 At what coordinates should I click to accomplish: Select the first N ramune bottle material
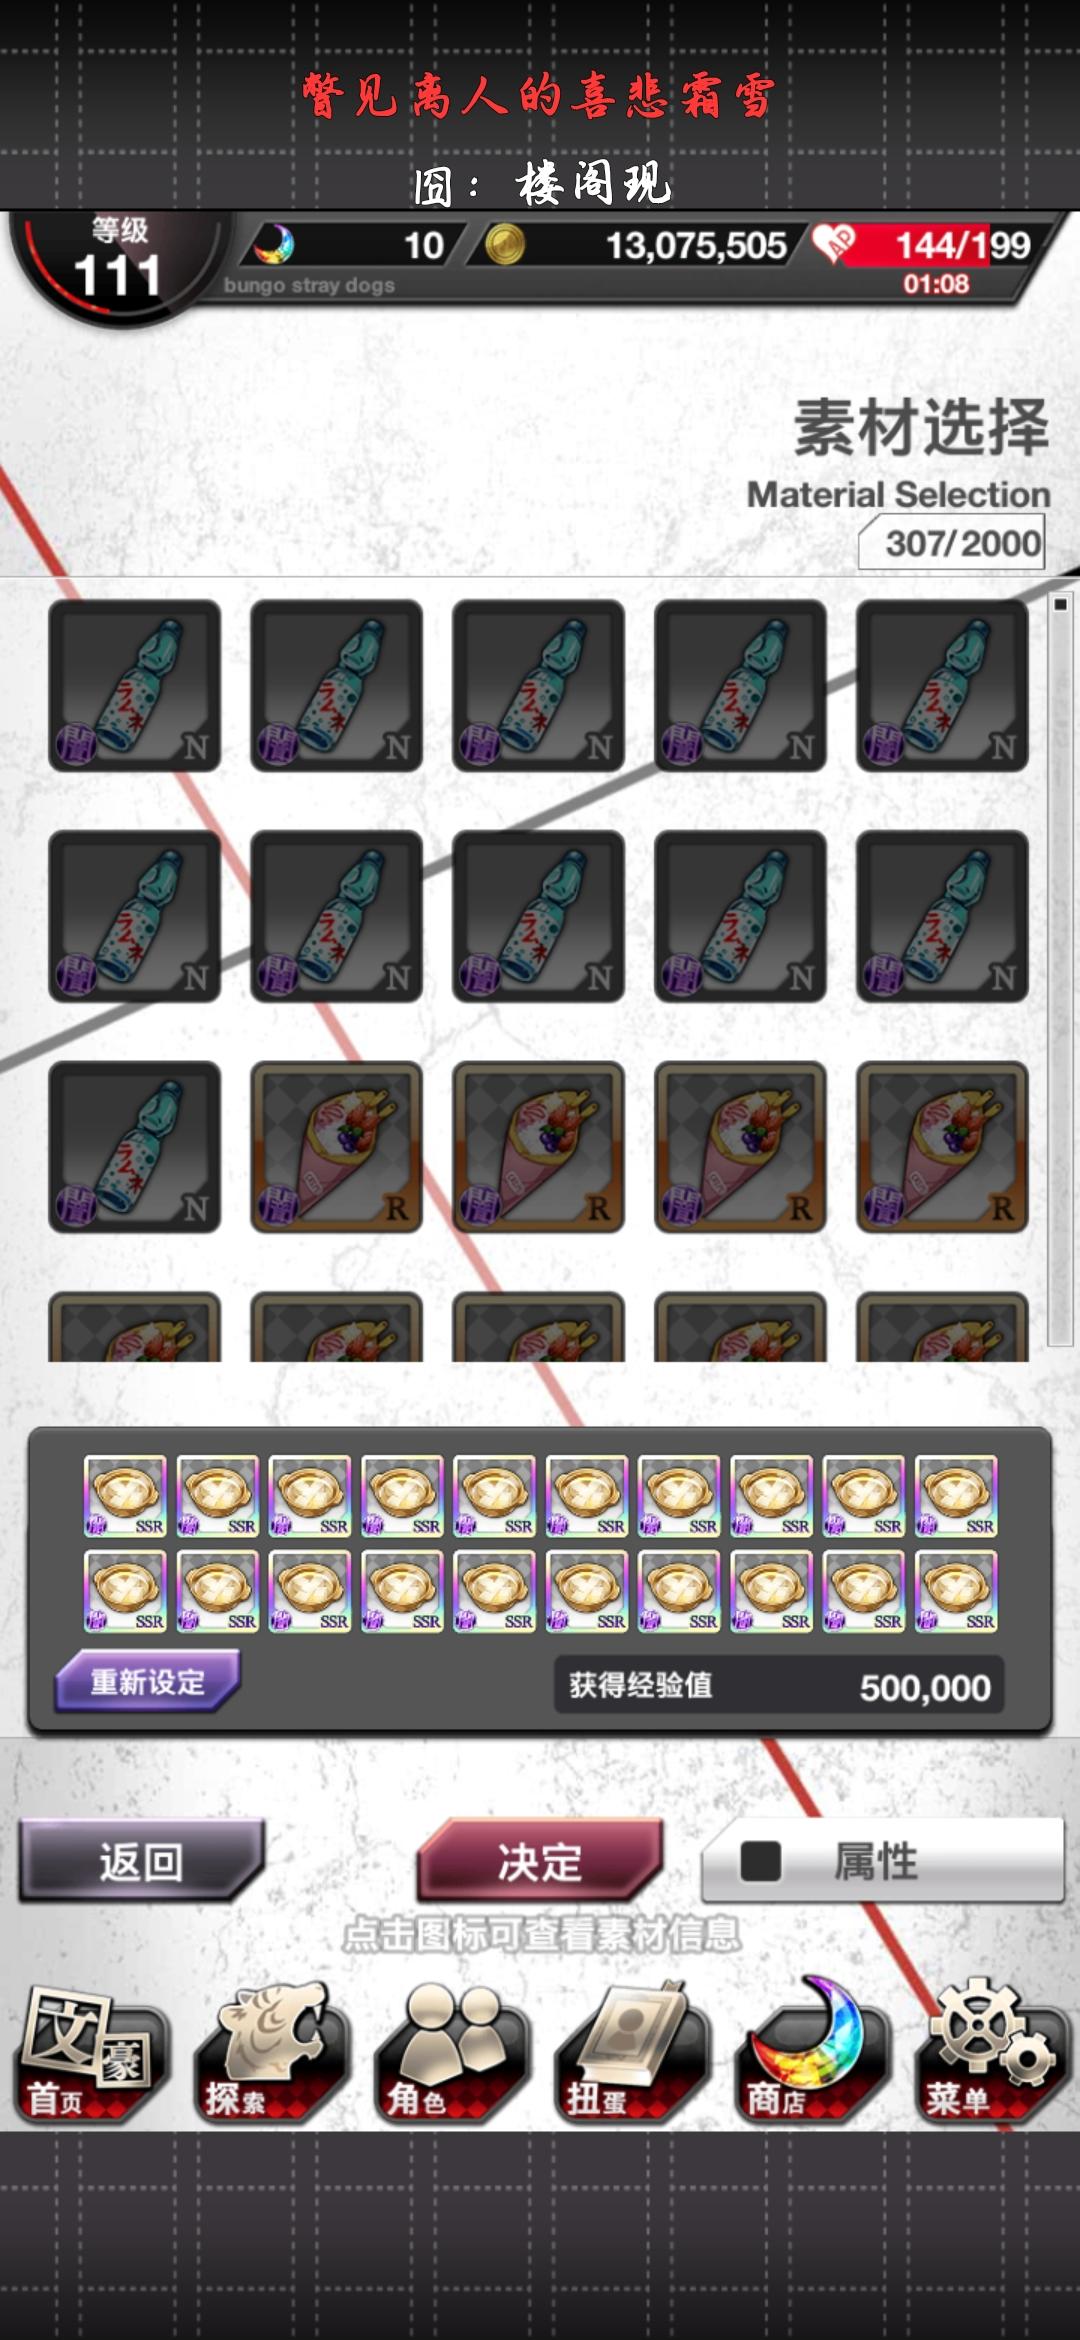[135, 686]
